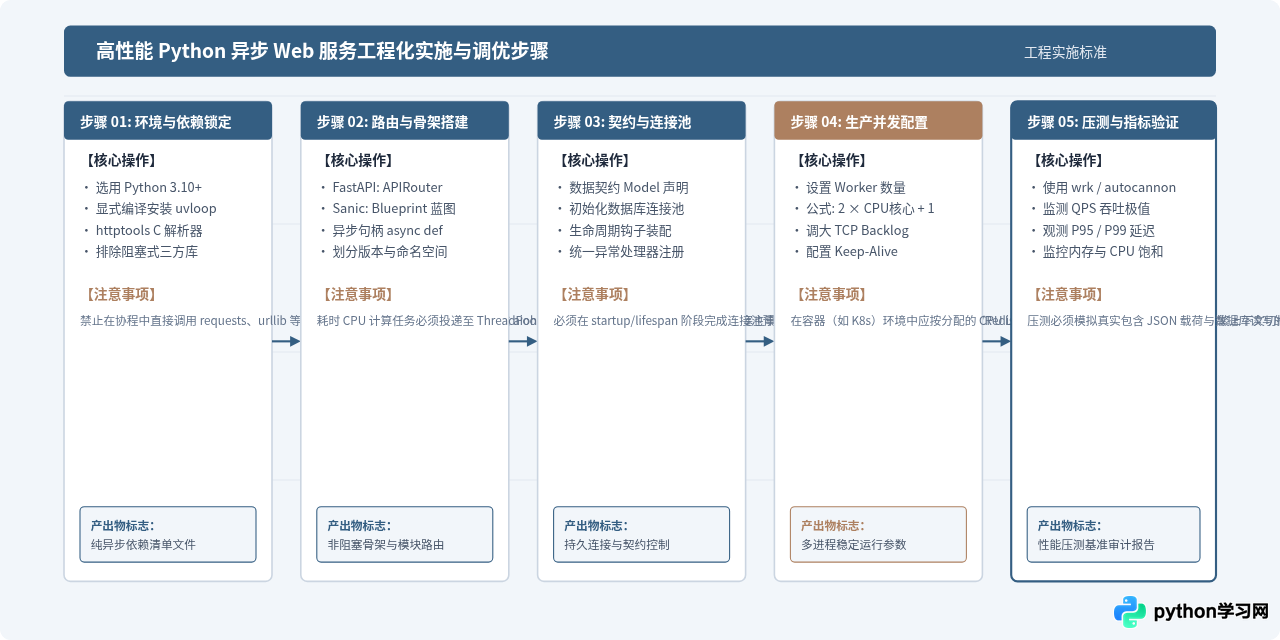
Task: Click "异步句柄 async def" bullet
Action: [x=387, y=230]
